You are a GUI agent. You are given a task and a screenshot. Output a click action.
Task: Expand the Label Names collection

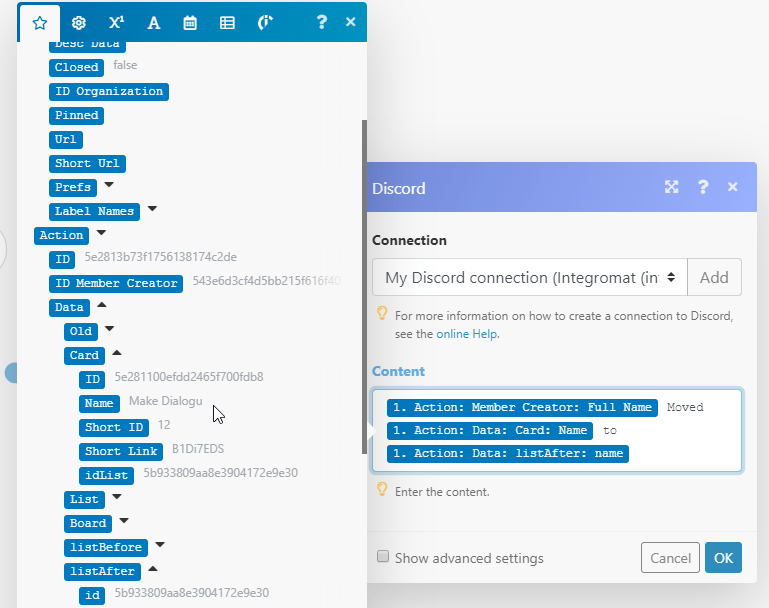152,209
